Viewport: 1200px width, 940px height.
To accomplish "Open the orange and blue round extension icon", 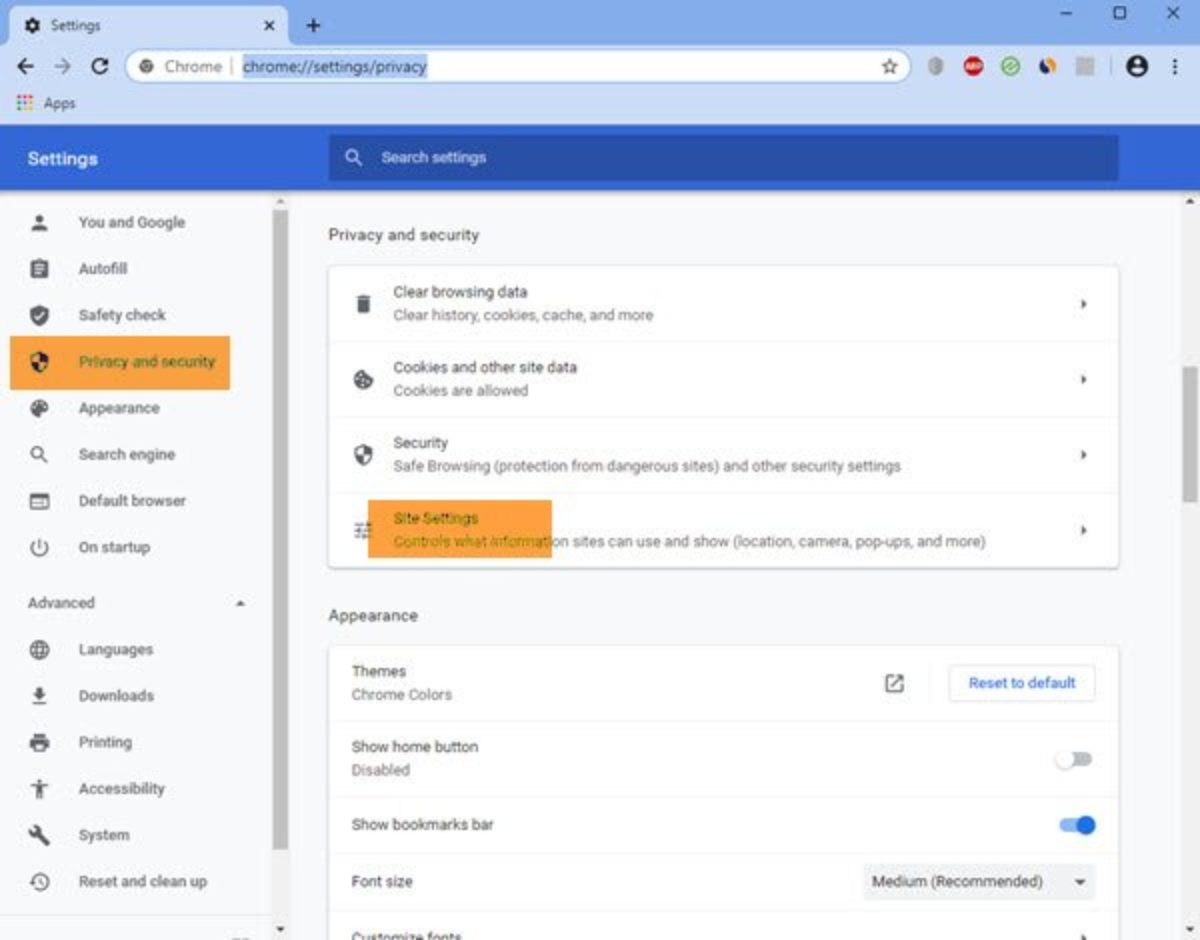I will coord(1048,66).
